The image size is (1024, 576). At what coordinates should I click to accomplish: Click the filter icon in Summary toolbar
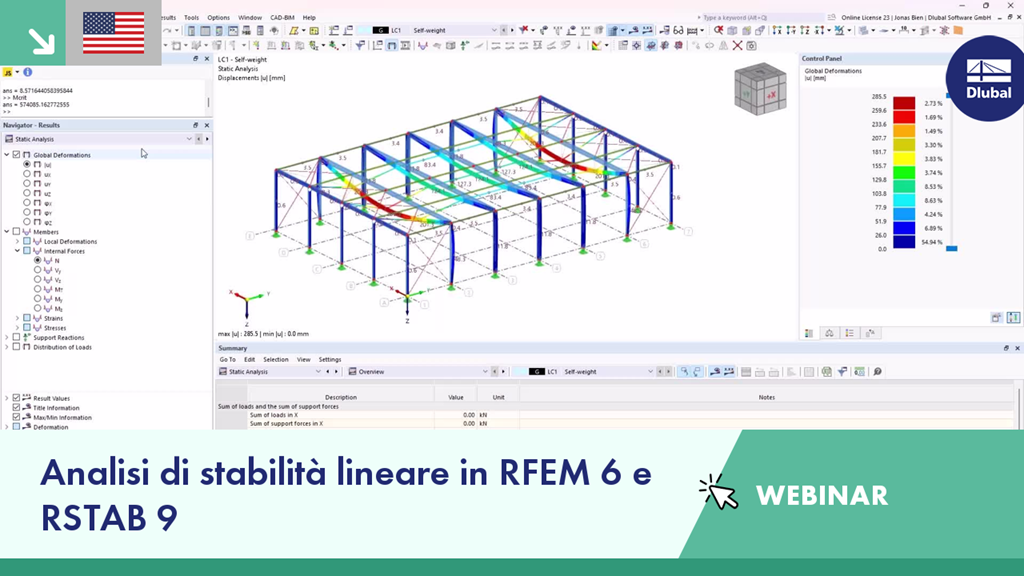[842, 372]
